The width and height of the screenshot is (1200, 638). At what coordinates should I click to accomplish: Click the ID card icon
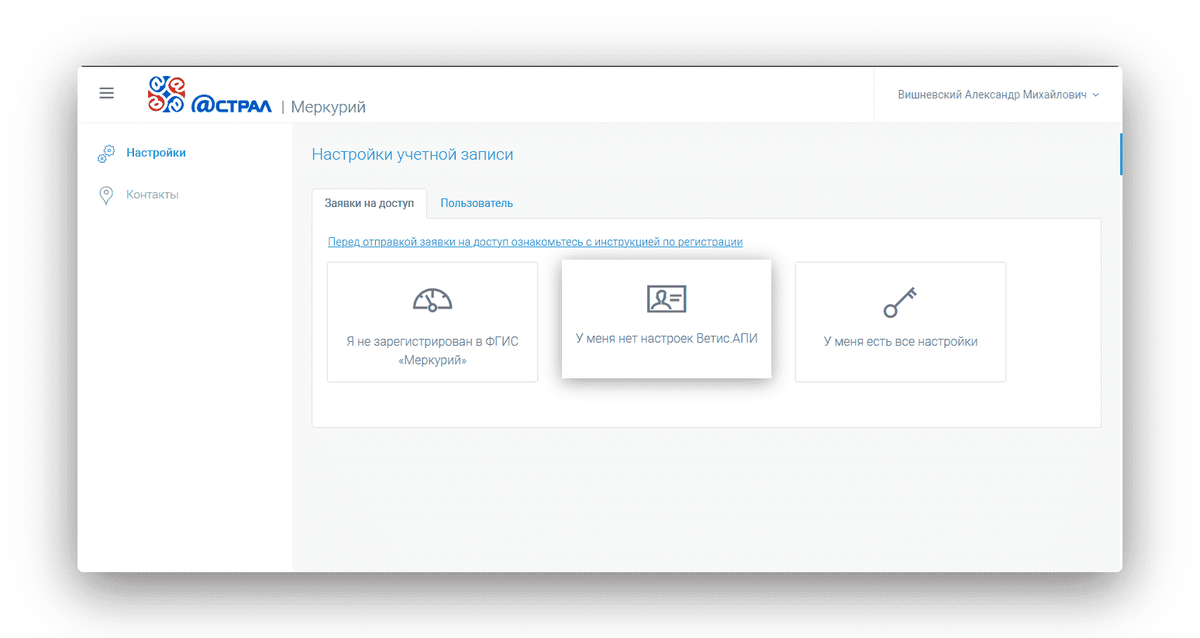pos(666,298)
